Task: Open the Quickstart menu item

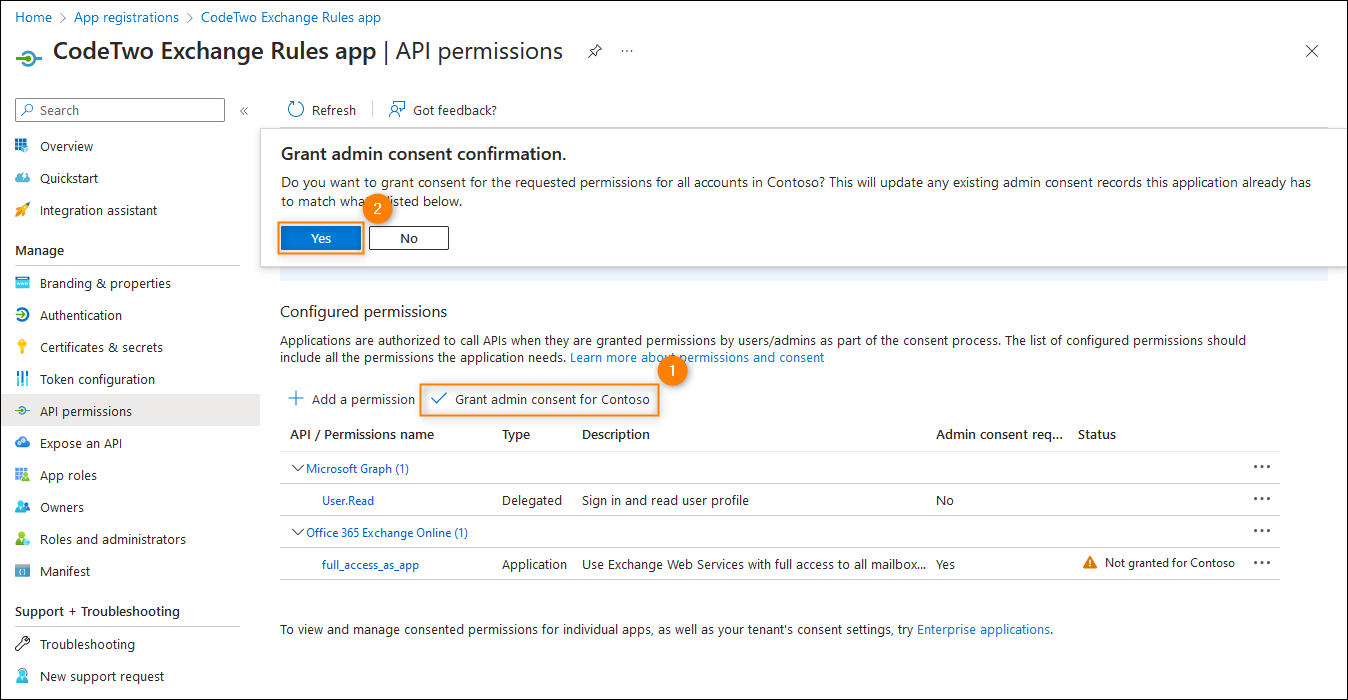Action: tap(69, 178)
